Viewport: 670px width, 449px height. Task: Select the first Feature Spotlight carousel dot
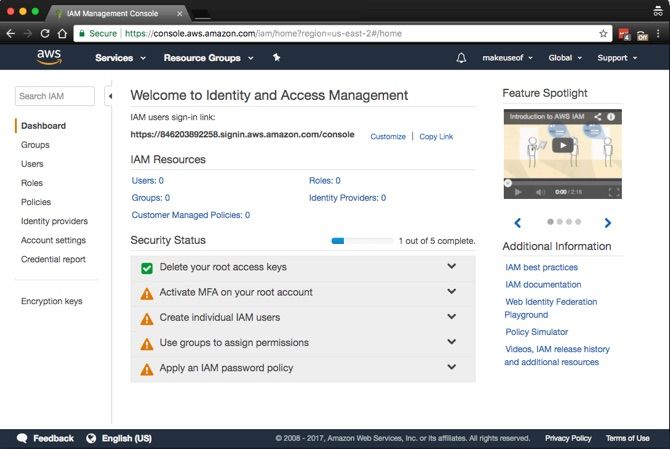click(x=550, y=222)
